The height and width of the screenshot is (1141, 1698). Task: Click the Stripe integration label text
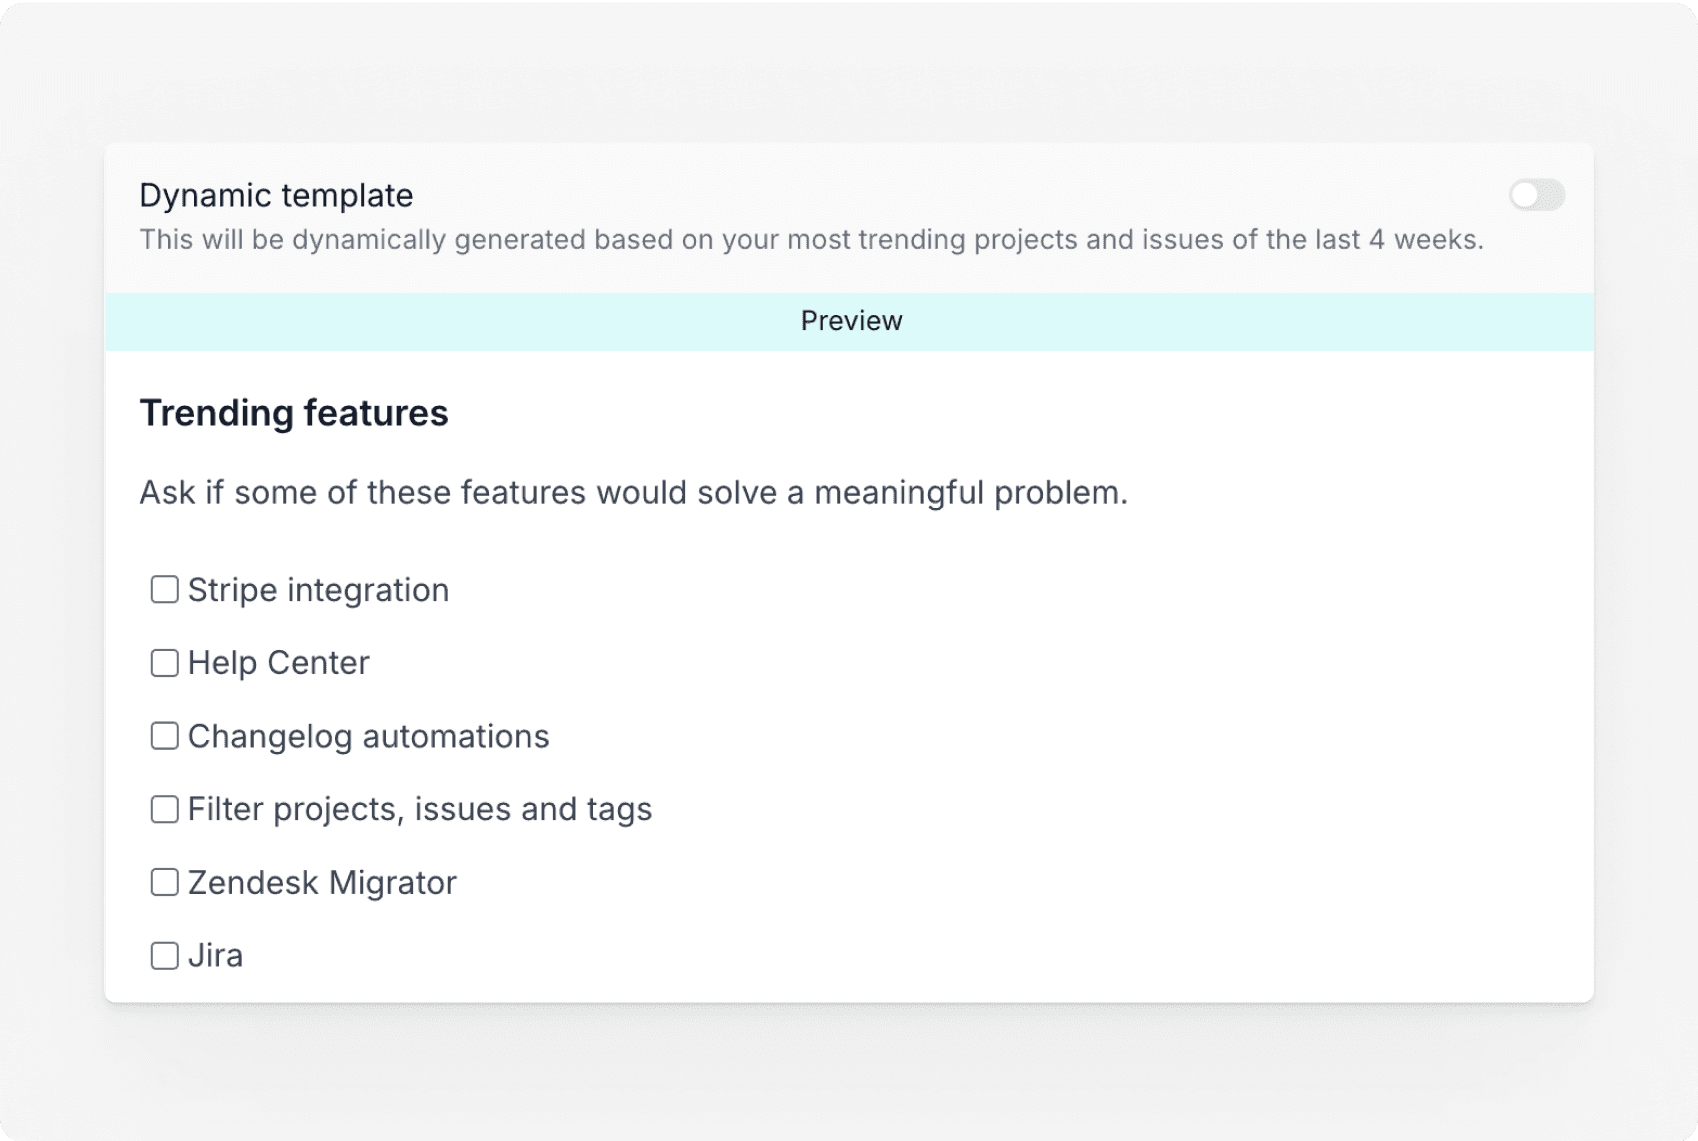tap(318, 590)
